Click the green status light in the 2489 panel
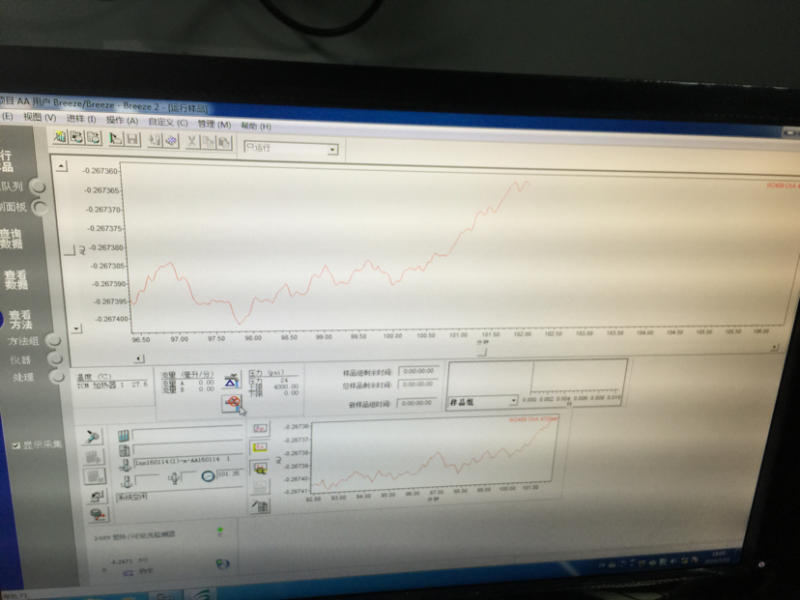800x600 pixels. [x=220, y=531]
